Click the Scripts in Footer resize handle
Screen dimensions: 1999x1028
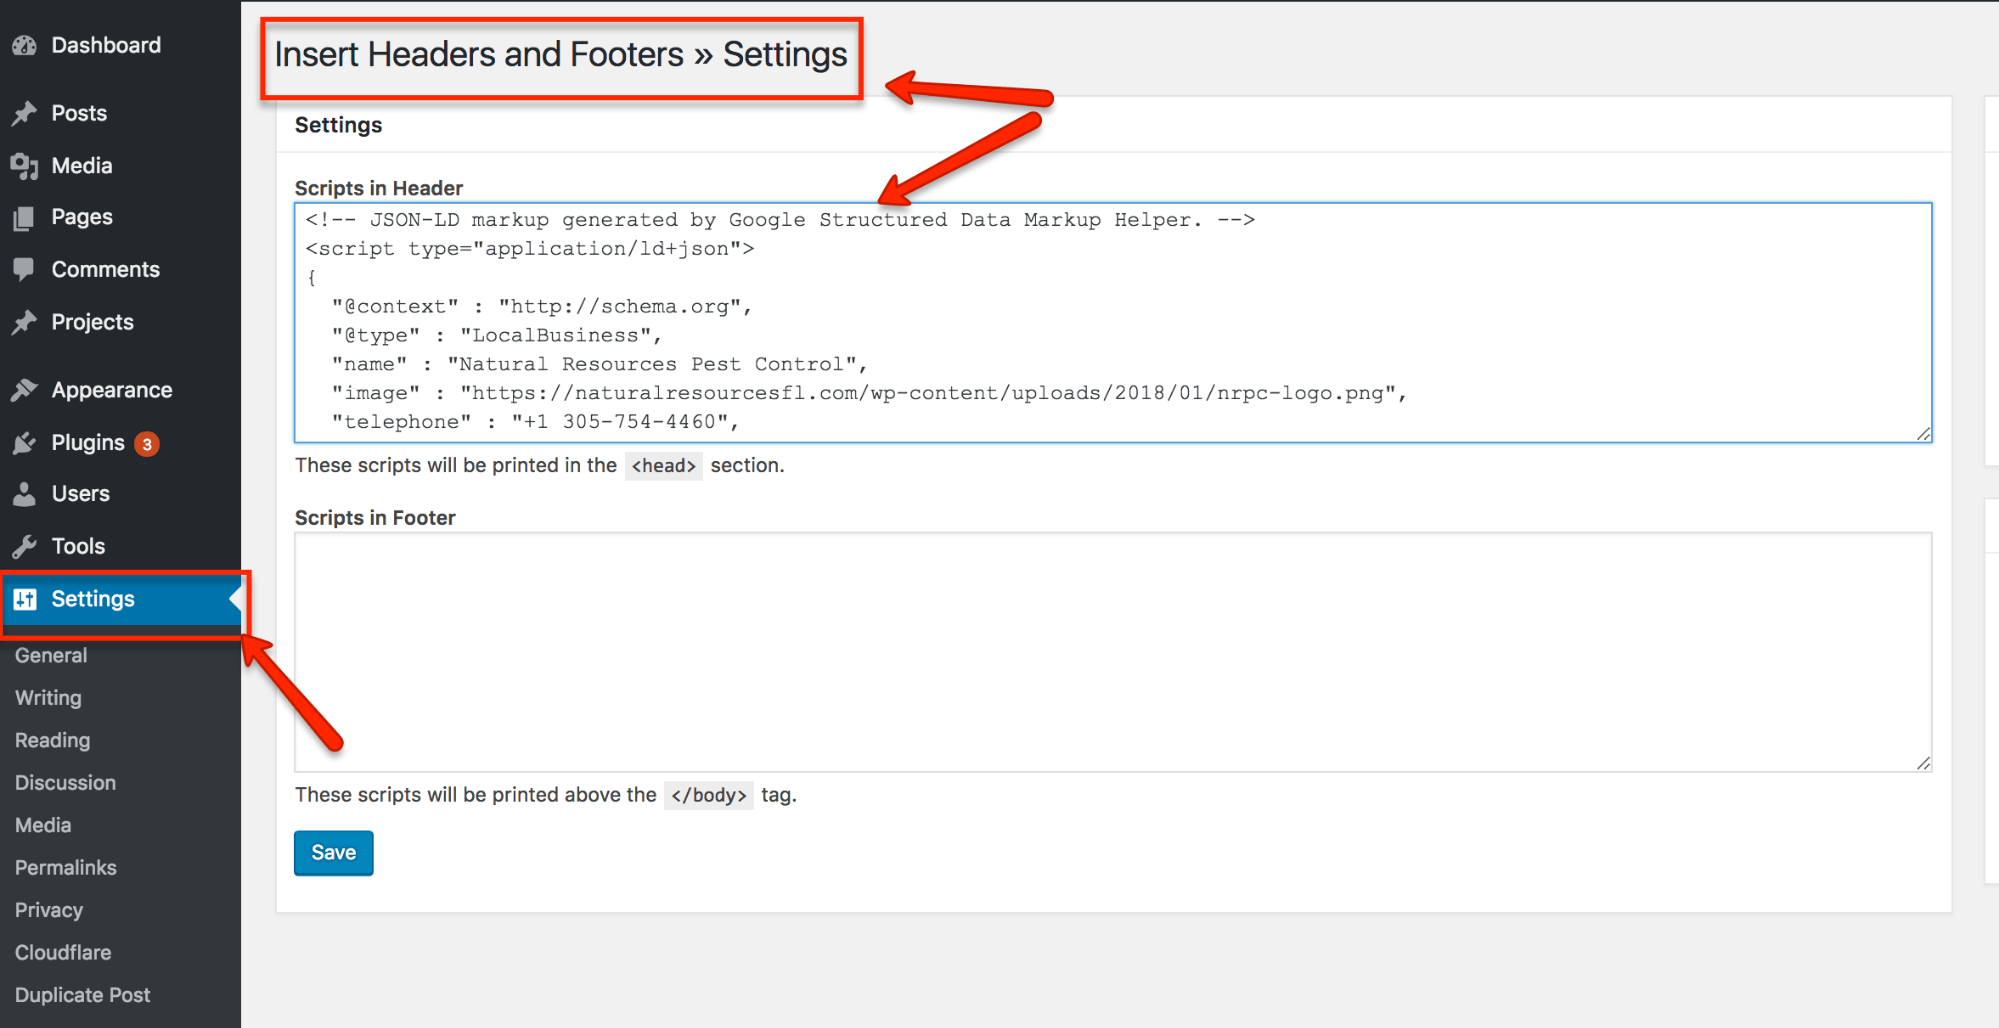(1923, 763)
